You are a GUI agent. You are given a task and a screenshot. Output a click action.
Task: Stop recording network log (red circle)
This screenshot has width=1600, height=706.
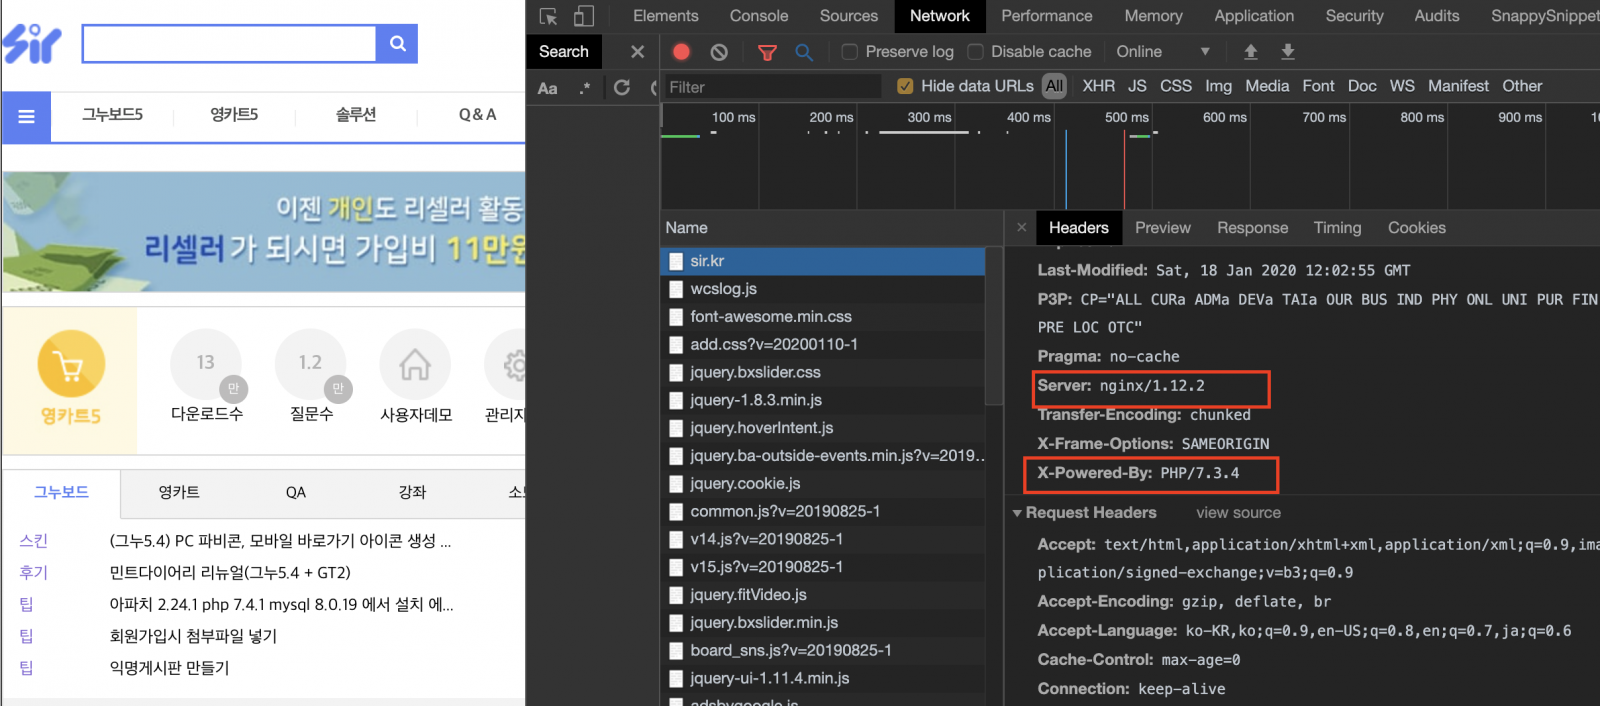click(681, 52)
